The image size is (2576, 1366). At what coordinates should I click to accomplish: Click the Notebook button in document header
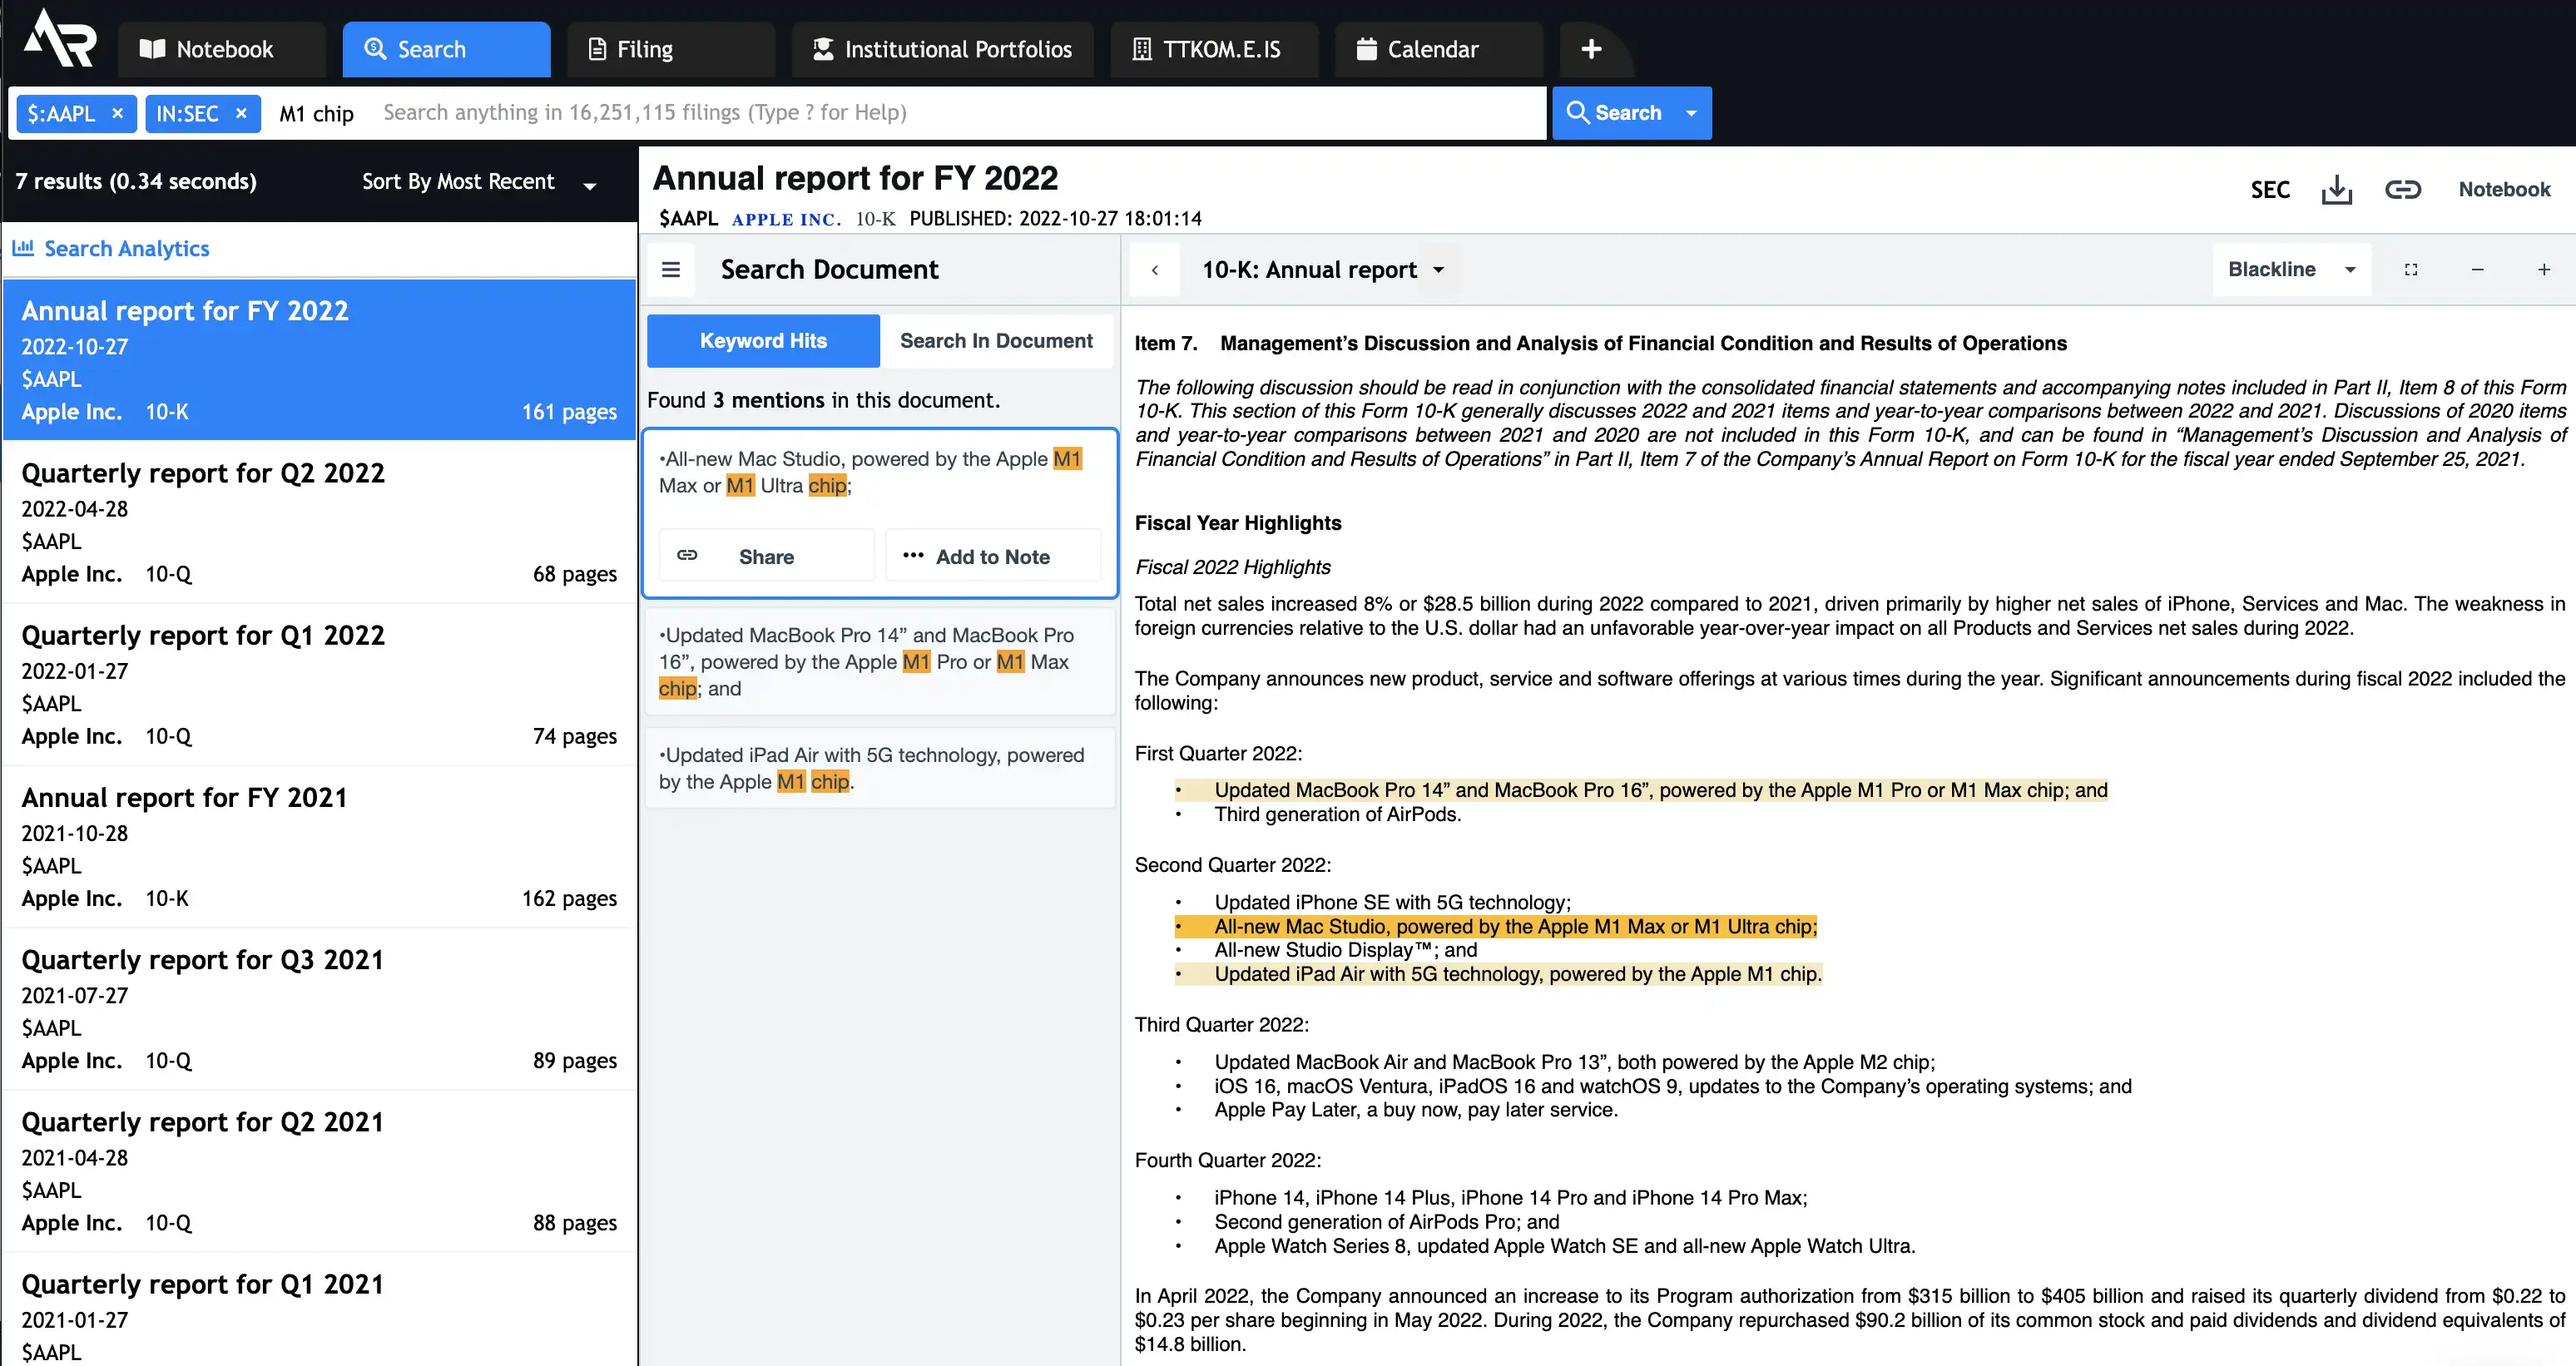(2504, 189)
